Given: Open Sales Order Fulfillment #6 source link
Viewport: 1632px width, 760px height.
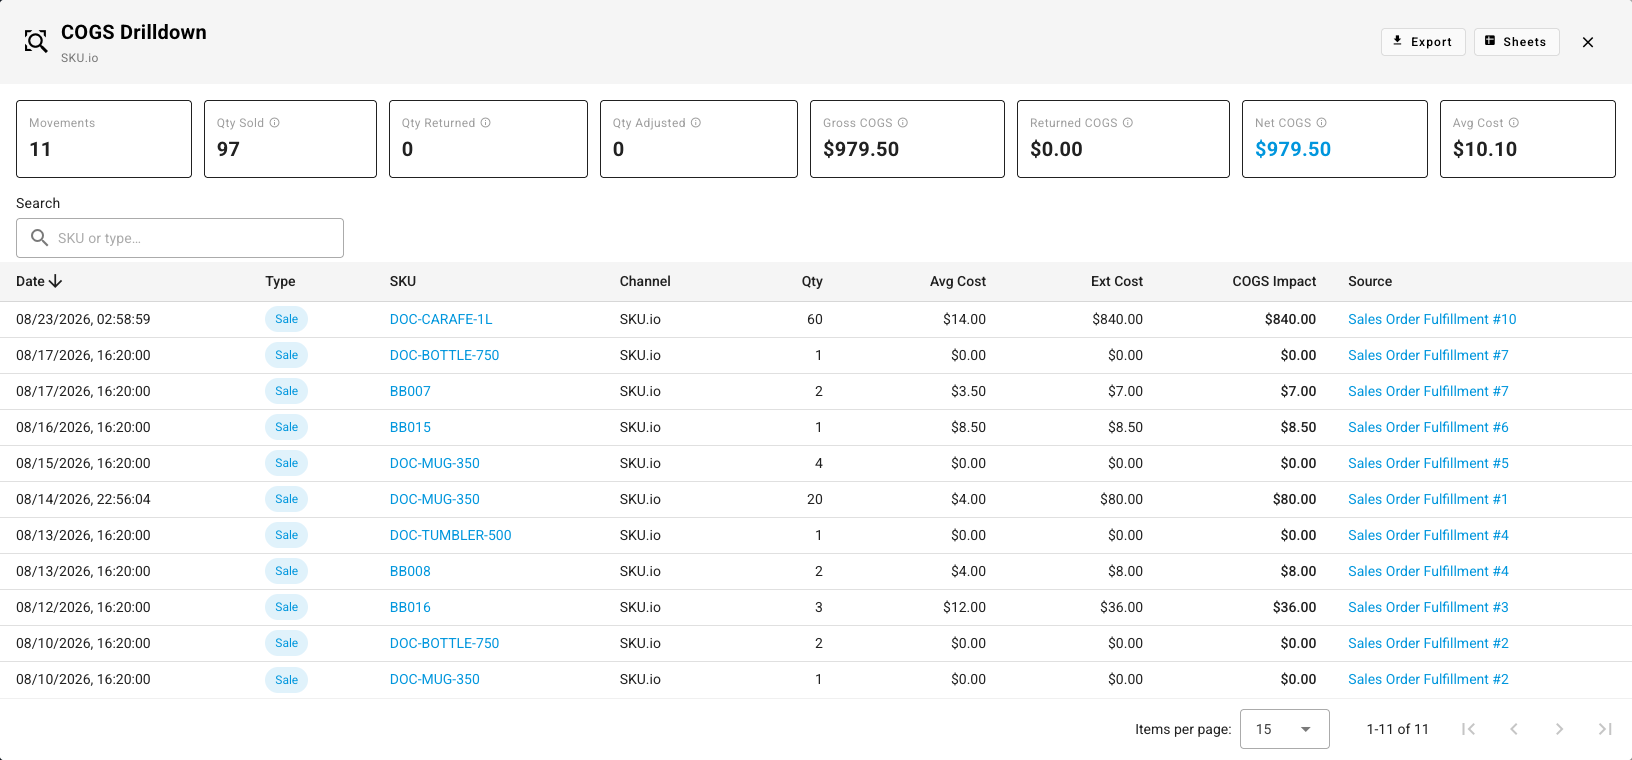Looking at the screenshot, I should 1428,427.
